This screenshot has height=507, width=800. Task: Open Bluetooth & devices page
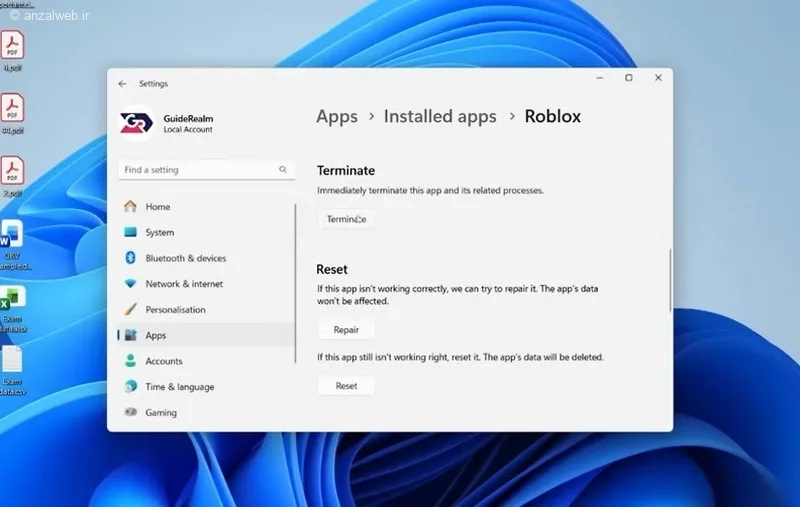click(206, 258)
